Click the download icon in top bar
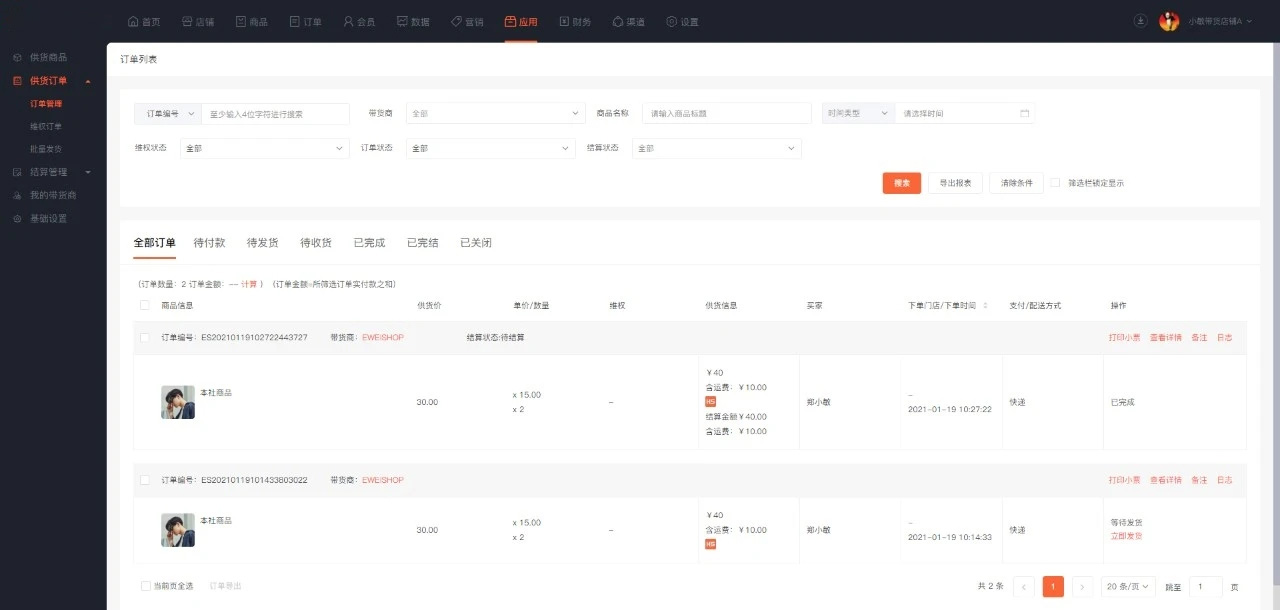 point(1141,21)
